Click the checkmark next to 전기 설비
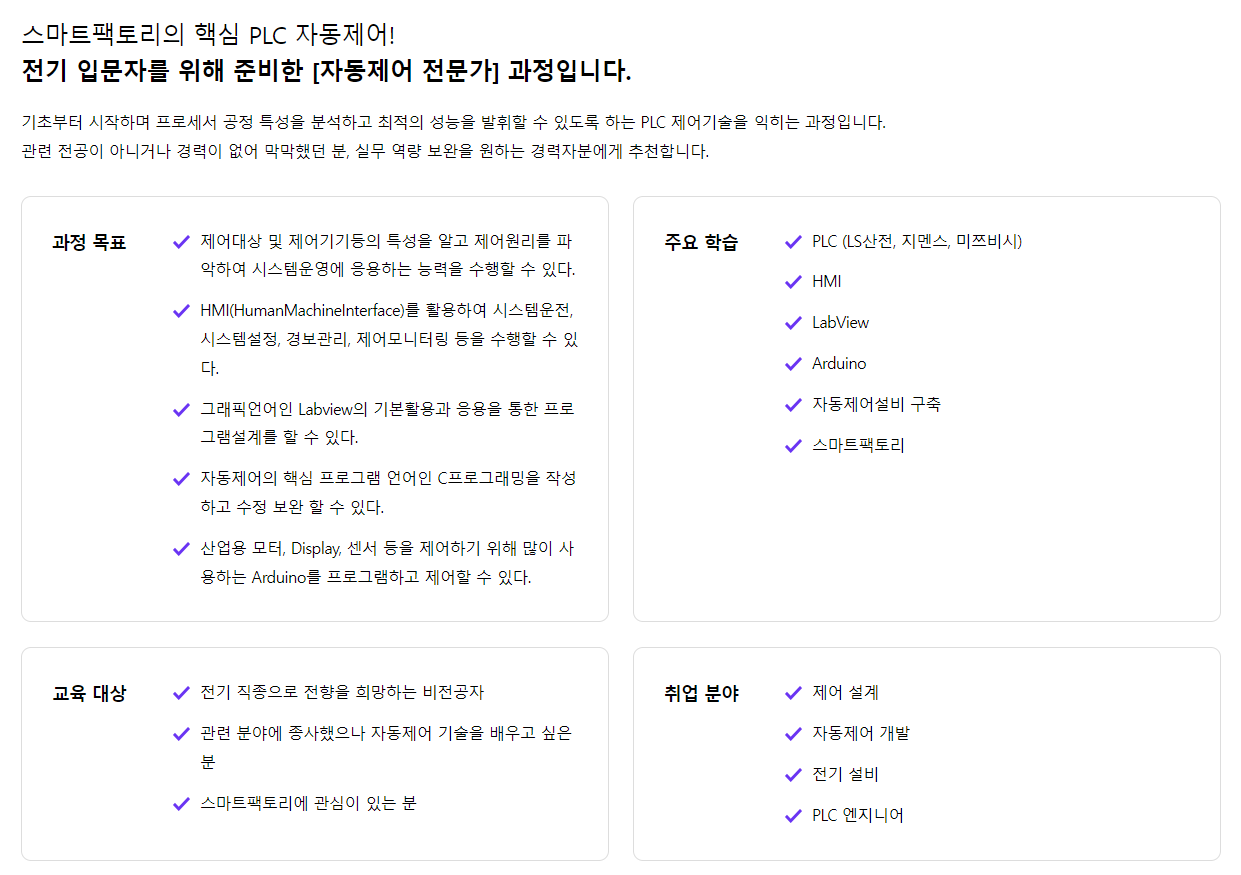 coord(793,775)
